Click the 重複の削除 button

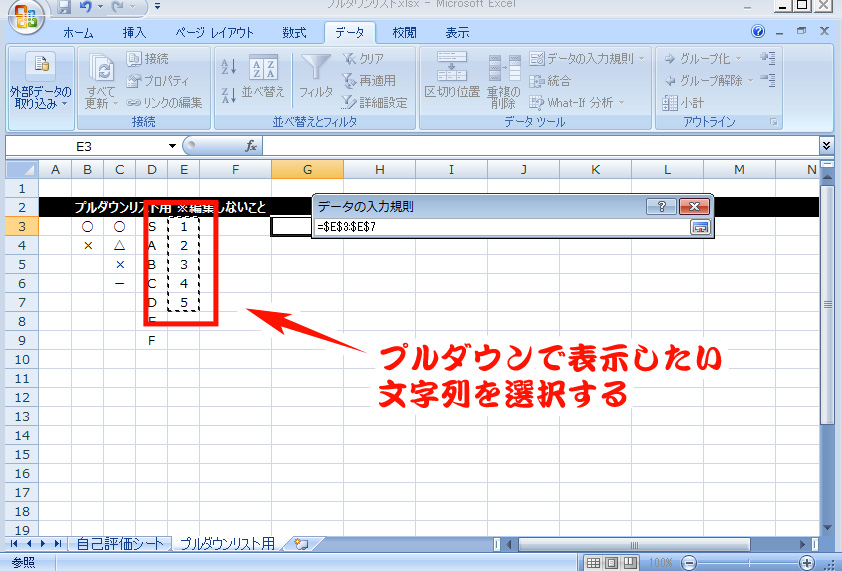[x=504, y=81]
